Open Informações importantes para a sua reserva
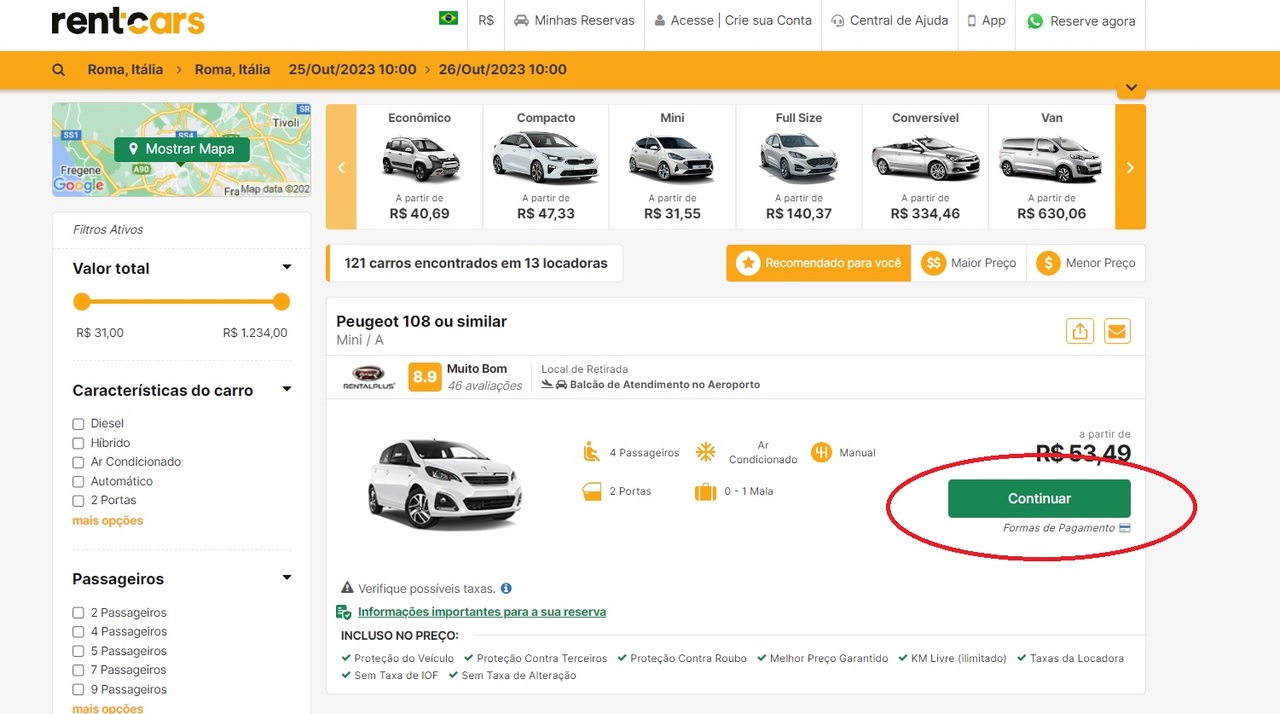 (481, 612)
